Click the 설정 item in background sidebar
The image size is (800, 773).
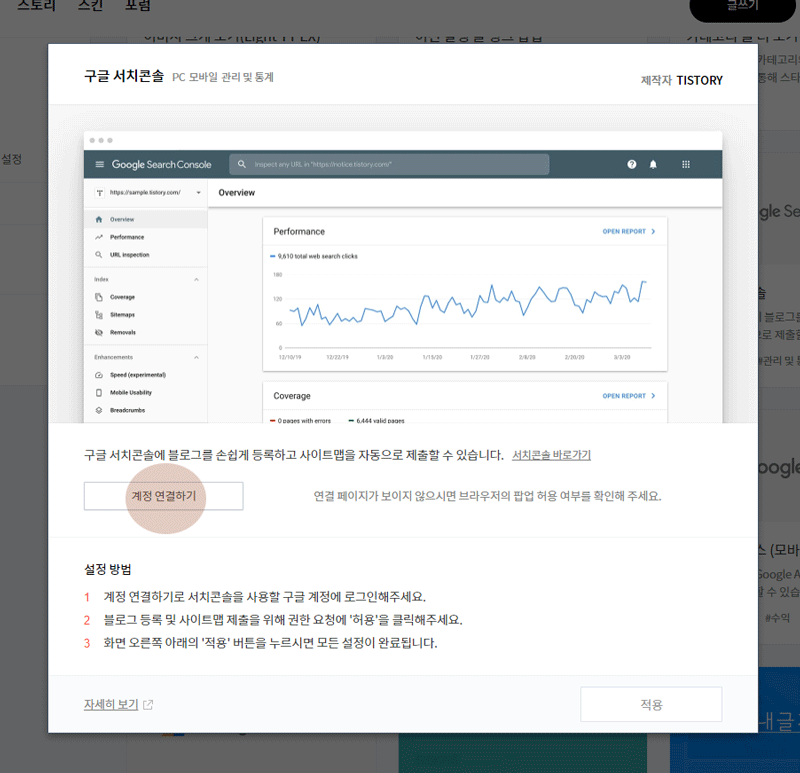click(x=11, y=159)
